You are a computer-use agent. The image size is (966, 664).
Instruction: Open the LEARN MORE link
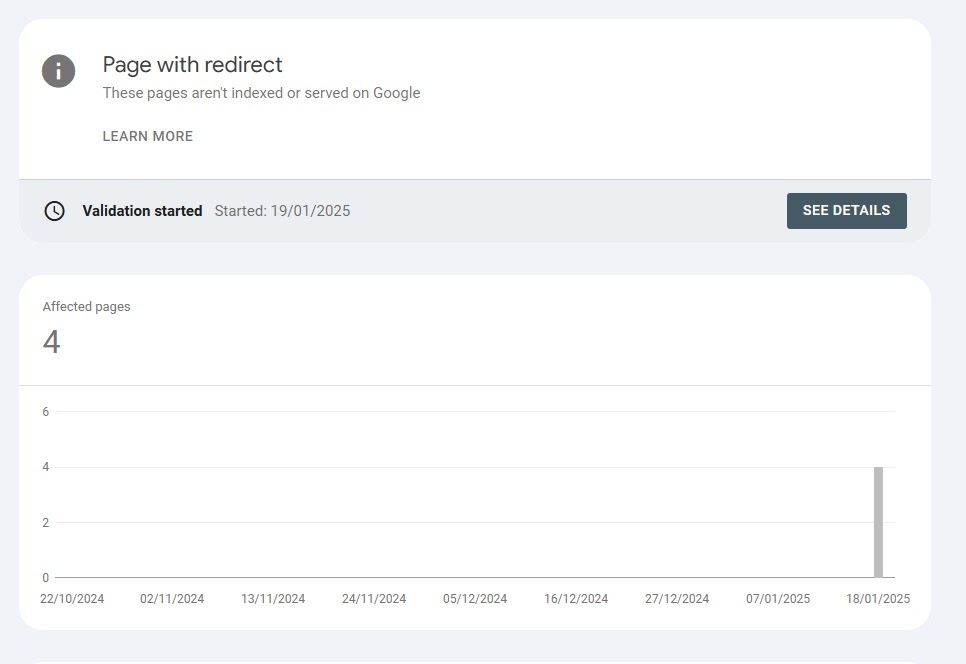point(148,136)
